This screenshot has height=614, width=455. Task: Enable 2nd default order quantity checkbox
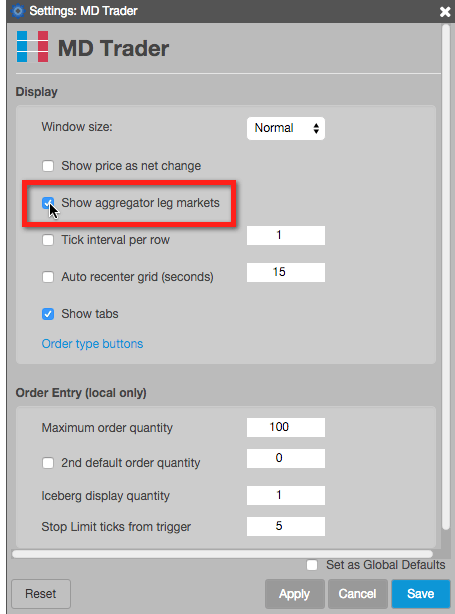[x=48, y=463]
